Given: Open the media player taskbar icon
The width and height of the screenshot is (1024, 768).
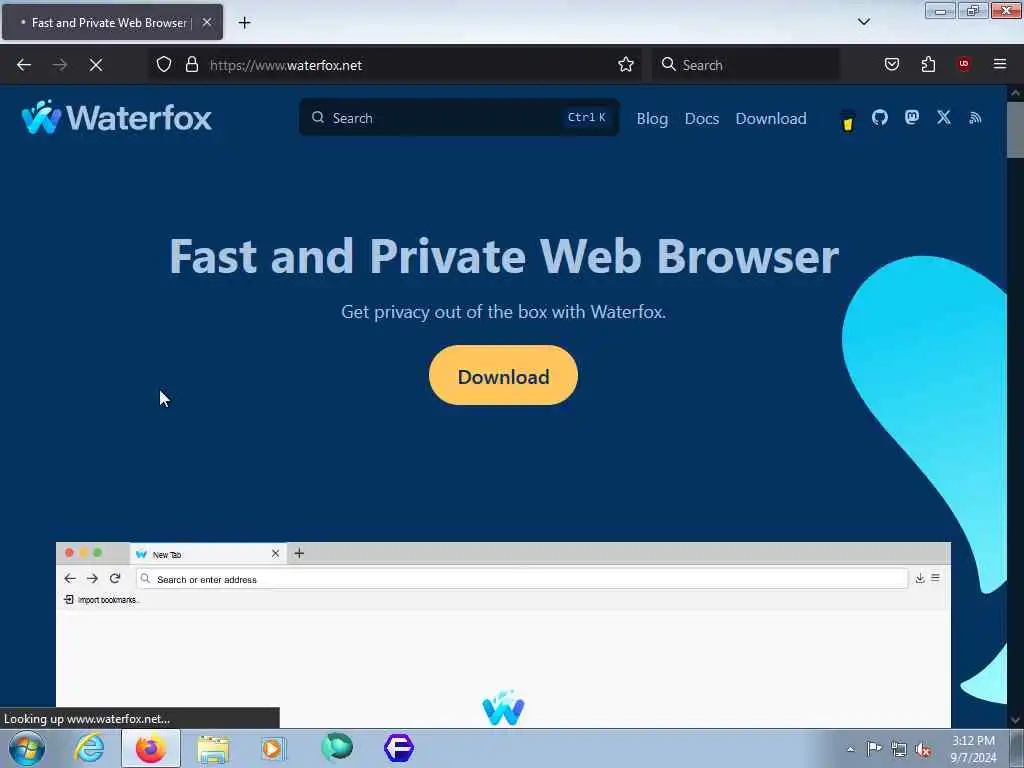Looking at the screenshot, I should [273, 748].
